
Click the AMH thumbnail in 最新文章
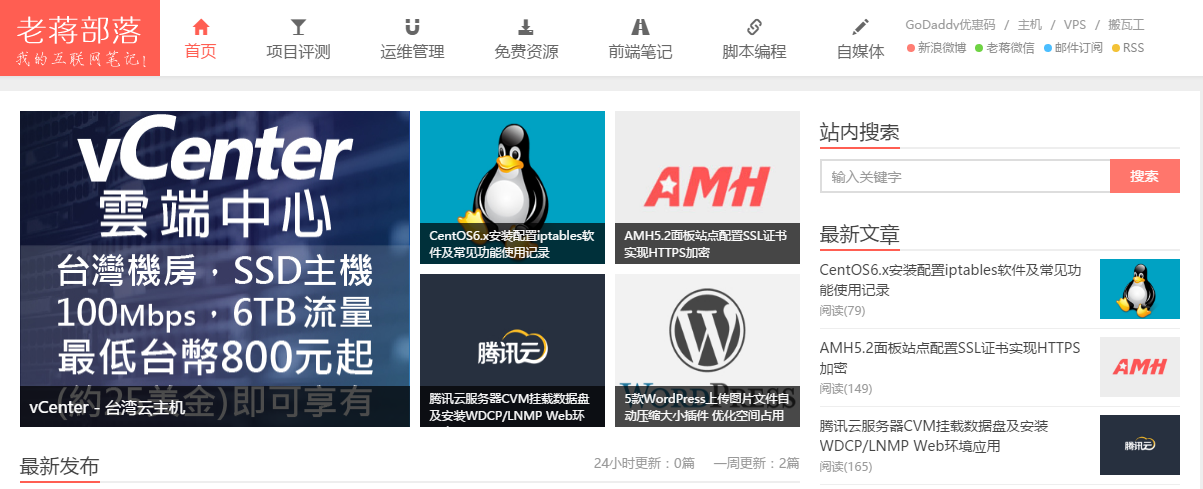(1140, 367)
